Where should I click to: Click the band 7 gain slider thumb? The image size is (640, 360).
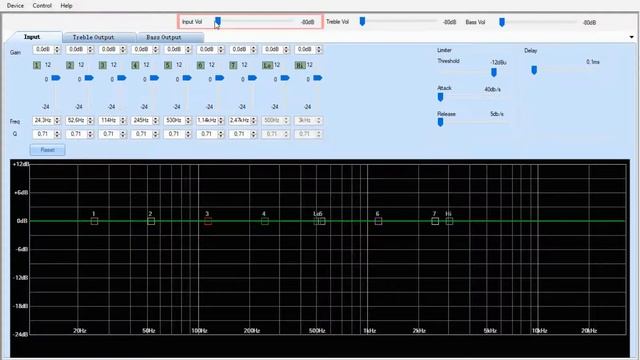coord(252,78)
